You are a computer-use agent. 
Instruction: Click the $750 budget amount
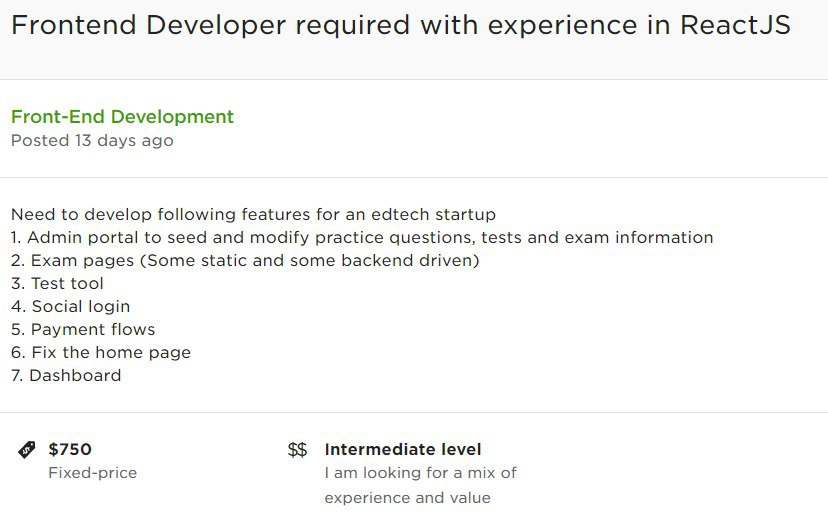click(70, 449)
